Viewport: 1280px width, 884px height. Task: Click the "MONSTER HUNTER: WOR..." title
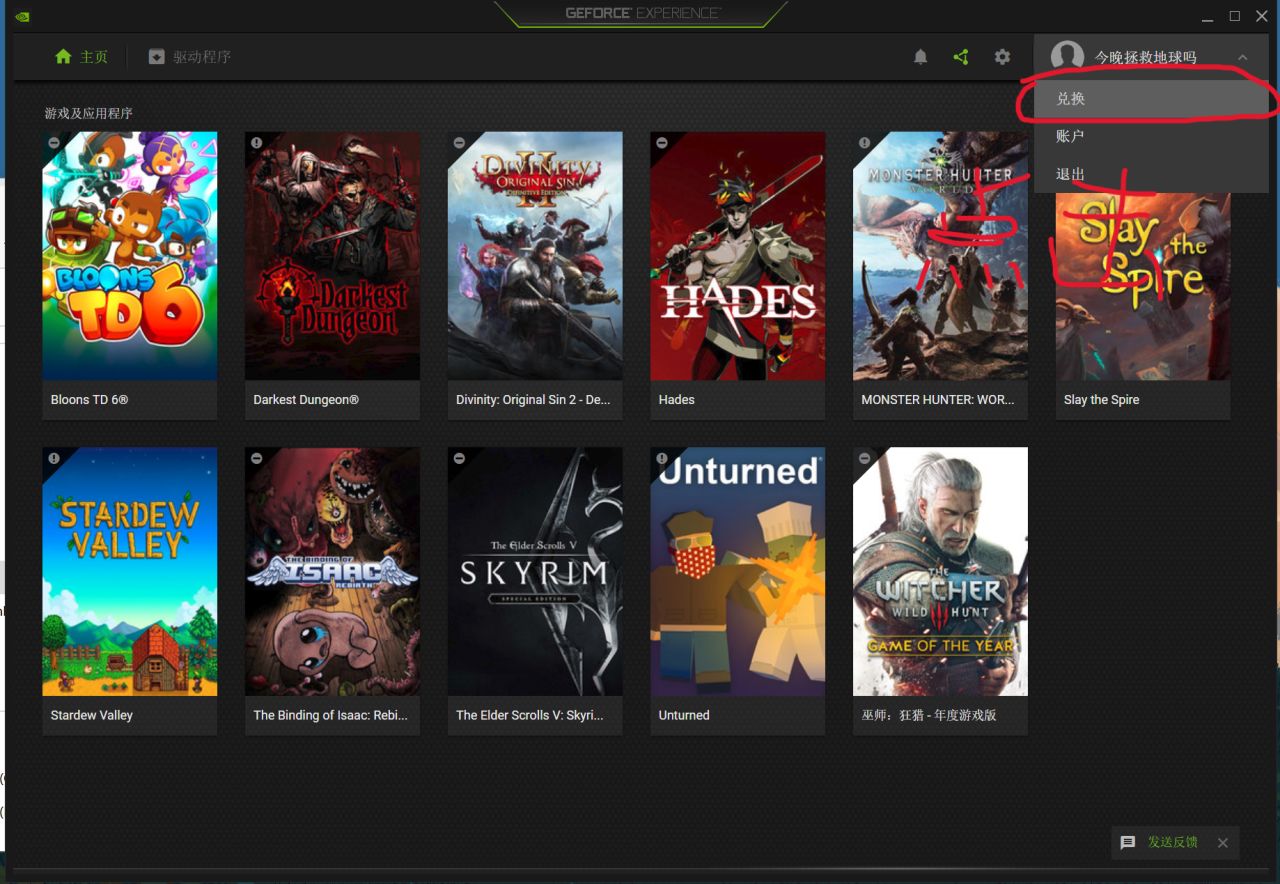pos(938,400)
